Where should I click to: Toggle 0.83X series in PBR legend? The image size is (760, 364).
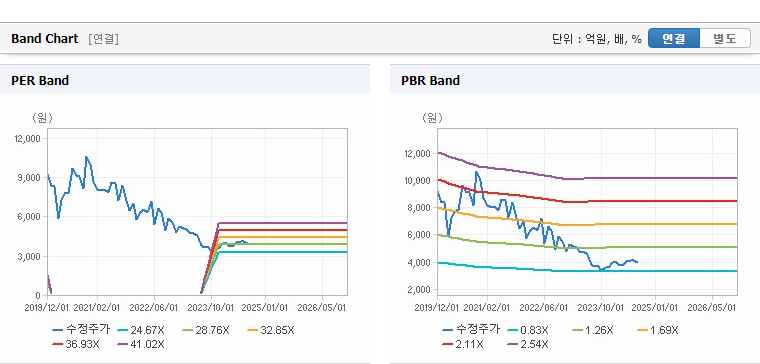click(x=528, y=330)
